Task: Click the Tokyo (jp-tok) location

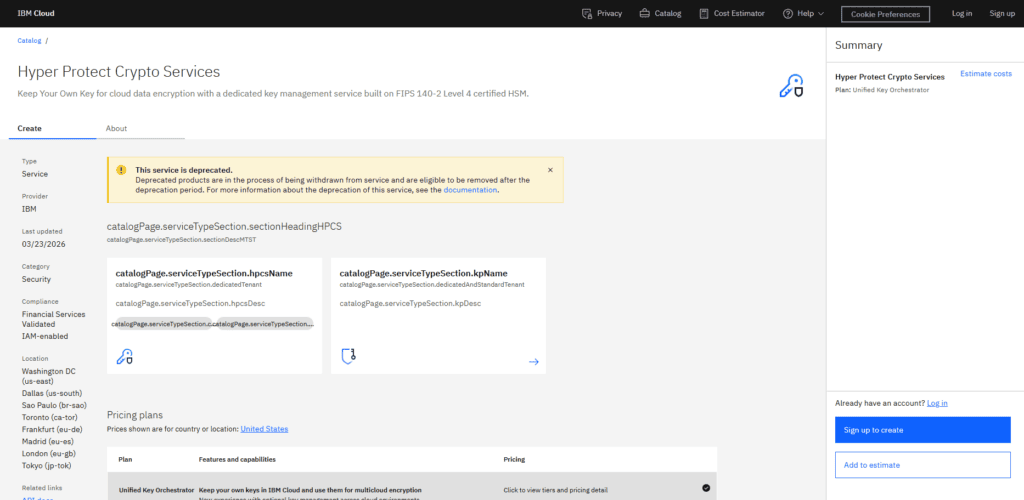Action: pos(46,465)
